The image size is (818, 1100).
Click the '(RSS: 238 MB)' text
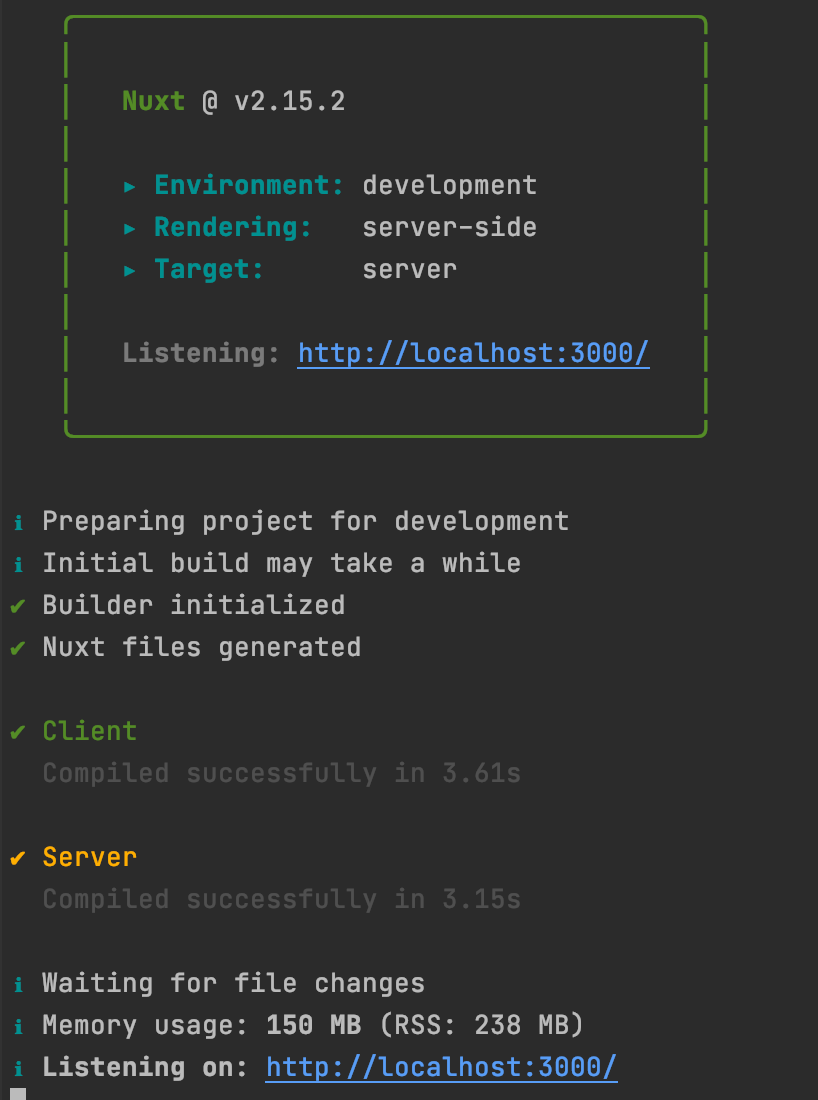[482, 1026]
